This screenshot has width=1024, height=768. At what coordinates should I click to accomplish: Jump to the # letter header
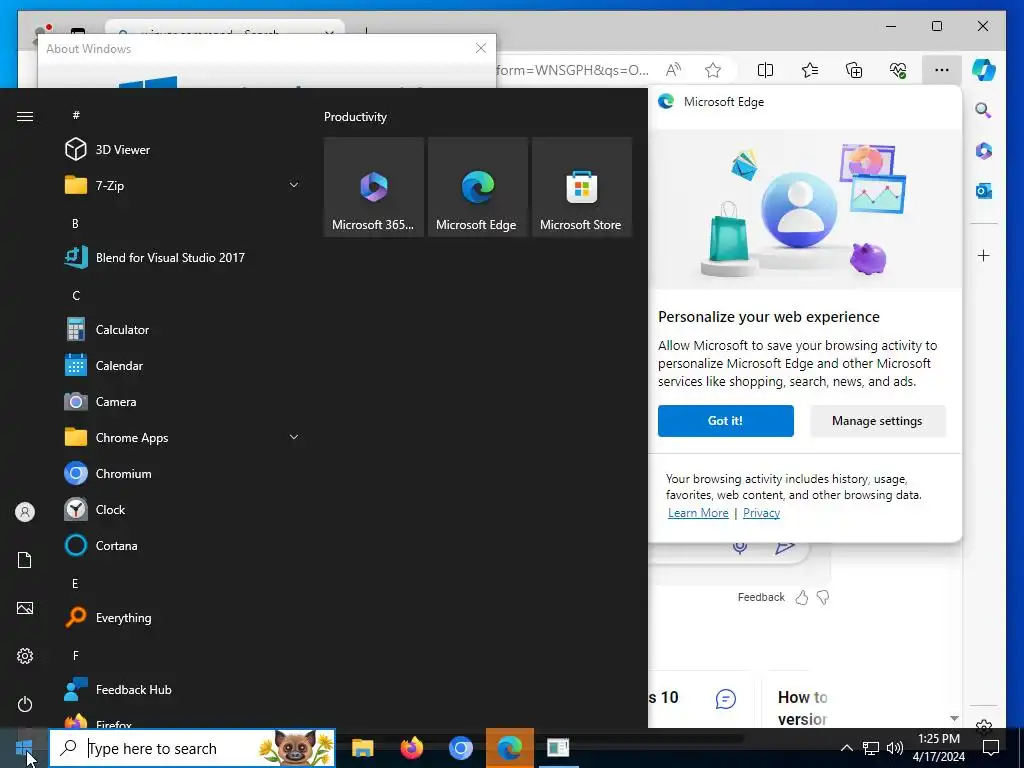coord(76,115)
